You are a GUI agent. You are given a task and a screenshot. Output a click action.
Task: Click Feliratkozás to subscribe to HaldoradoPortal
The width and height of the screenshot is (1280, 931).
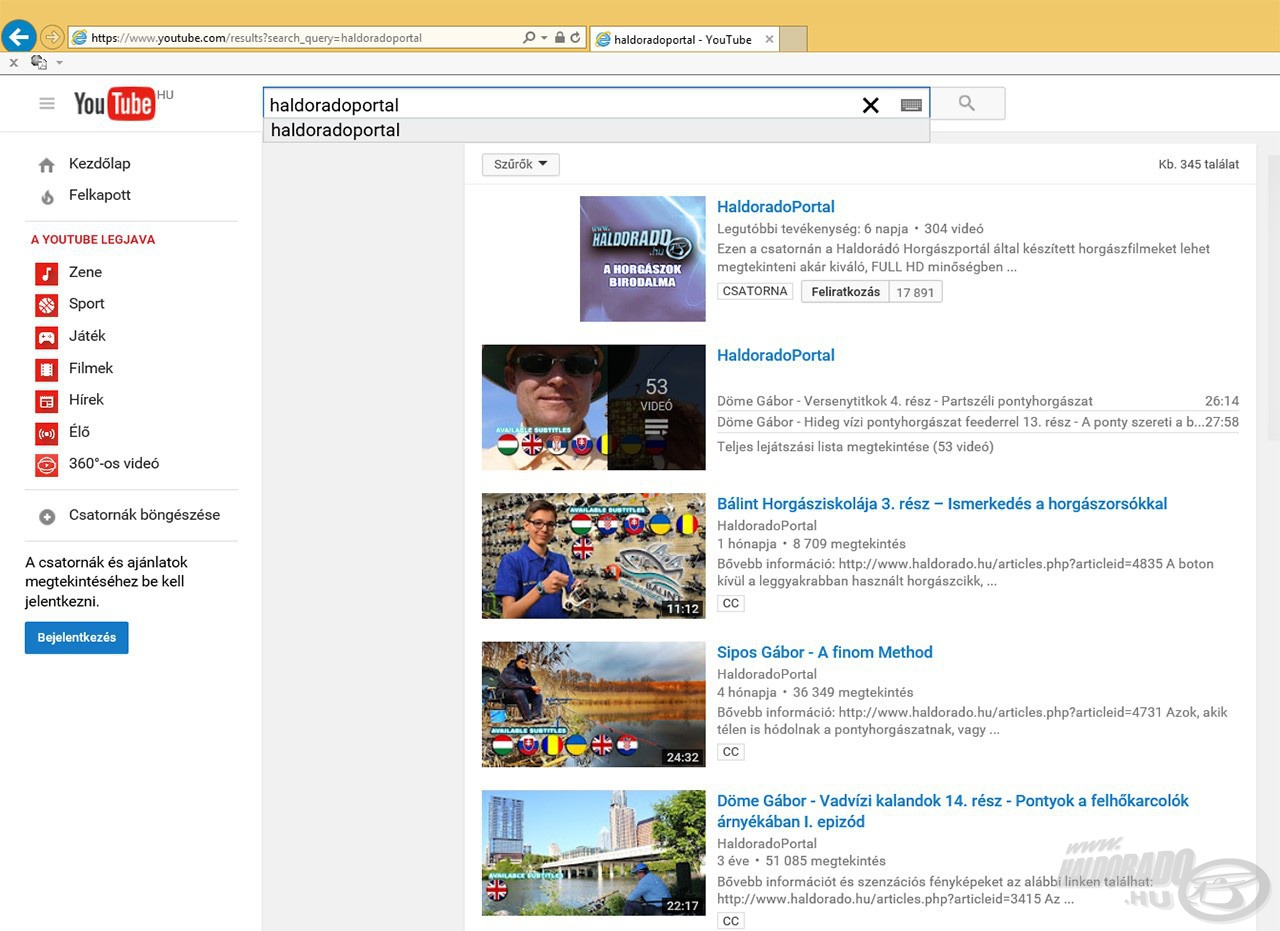click(846, 292)
